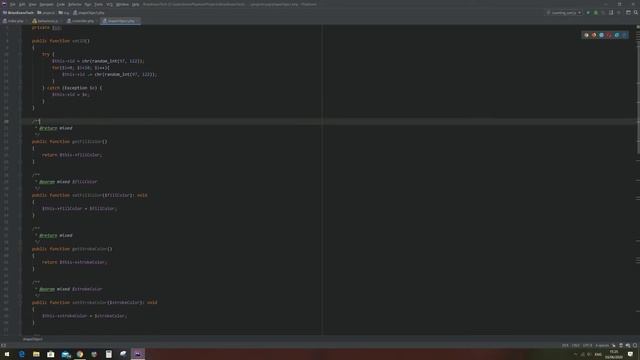
Task: Open the Run menu
Action: (x=88, y=4)
